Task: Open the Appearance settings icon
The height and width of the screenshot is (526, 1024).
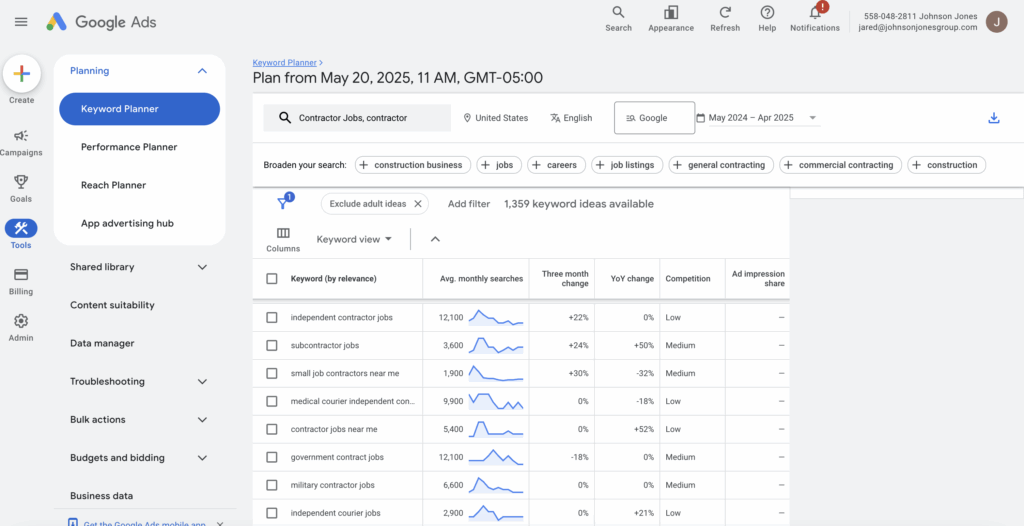Action: (x=671, y=18)
